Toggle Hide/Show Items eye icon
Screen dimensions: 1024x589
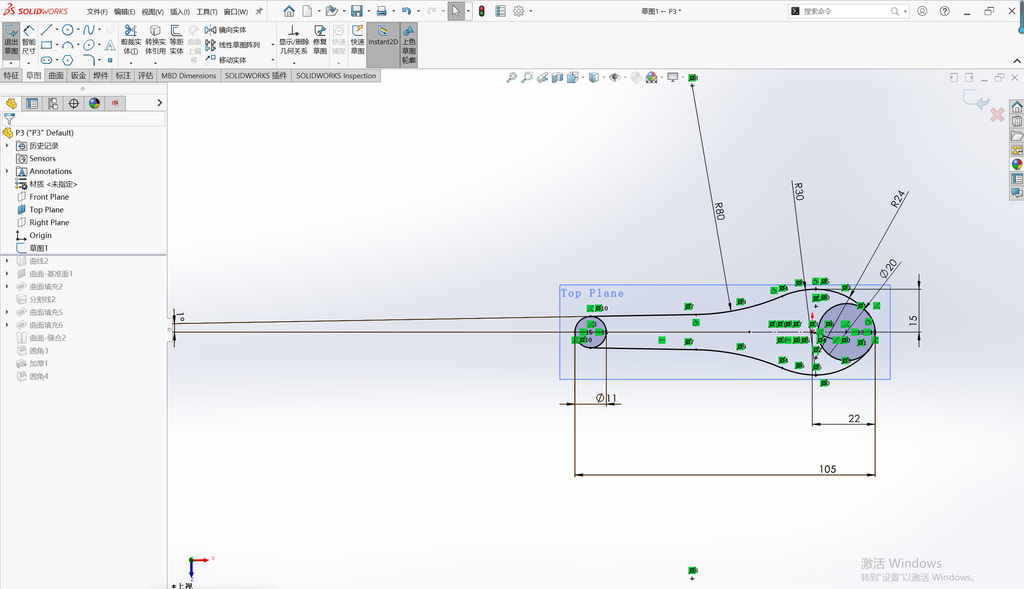[x=614, y=77]
